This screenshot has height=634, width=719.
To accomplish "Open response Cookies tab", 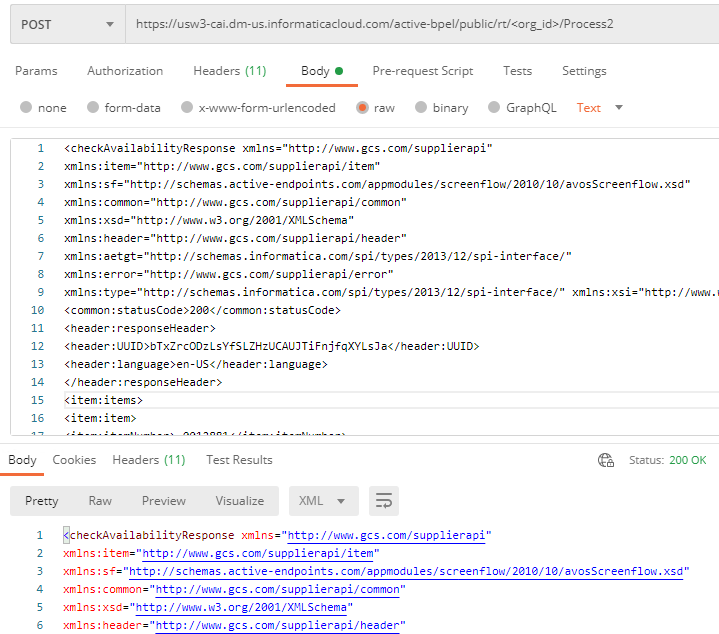I will (x=74, y=460).
